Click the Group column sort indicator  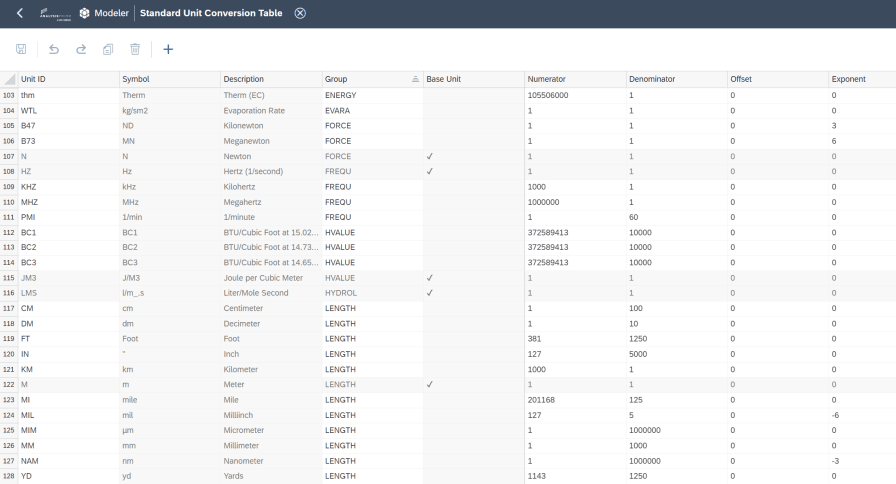415,79
